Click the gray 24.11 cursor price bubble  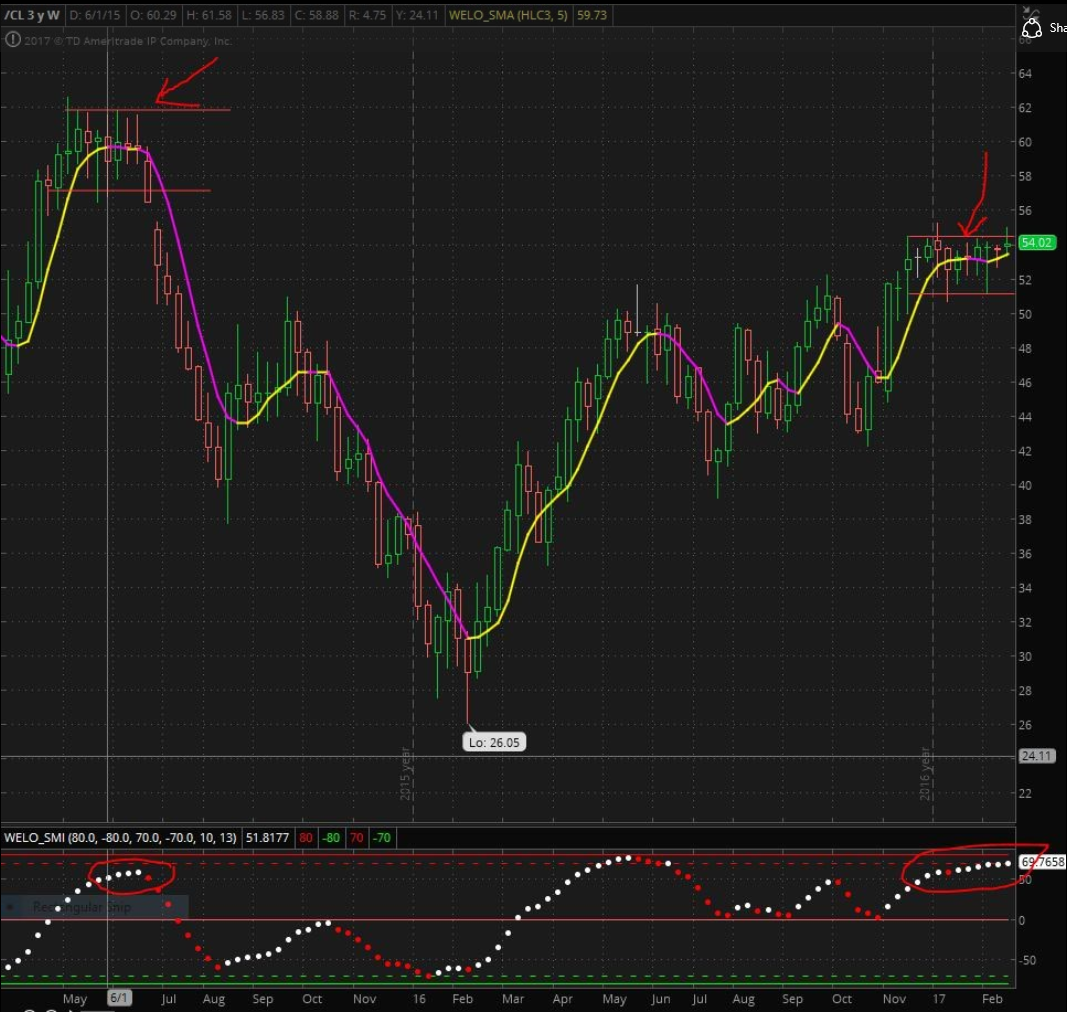[x=1036, y=755]
